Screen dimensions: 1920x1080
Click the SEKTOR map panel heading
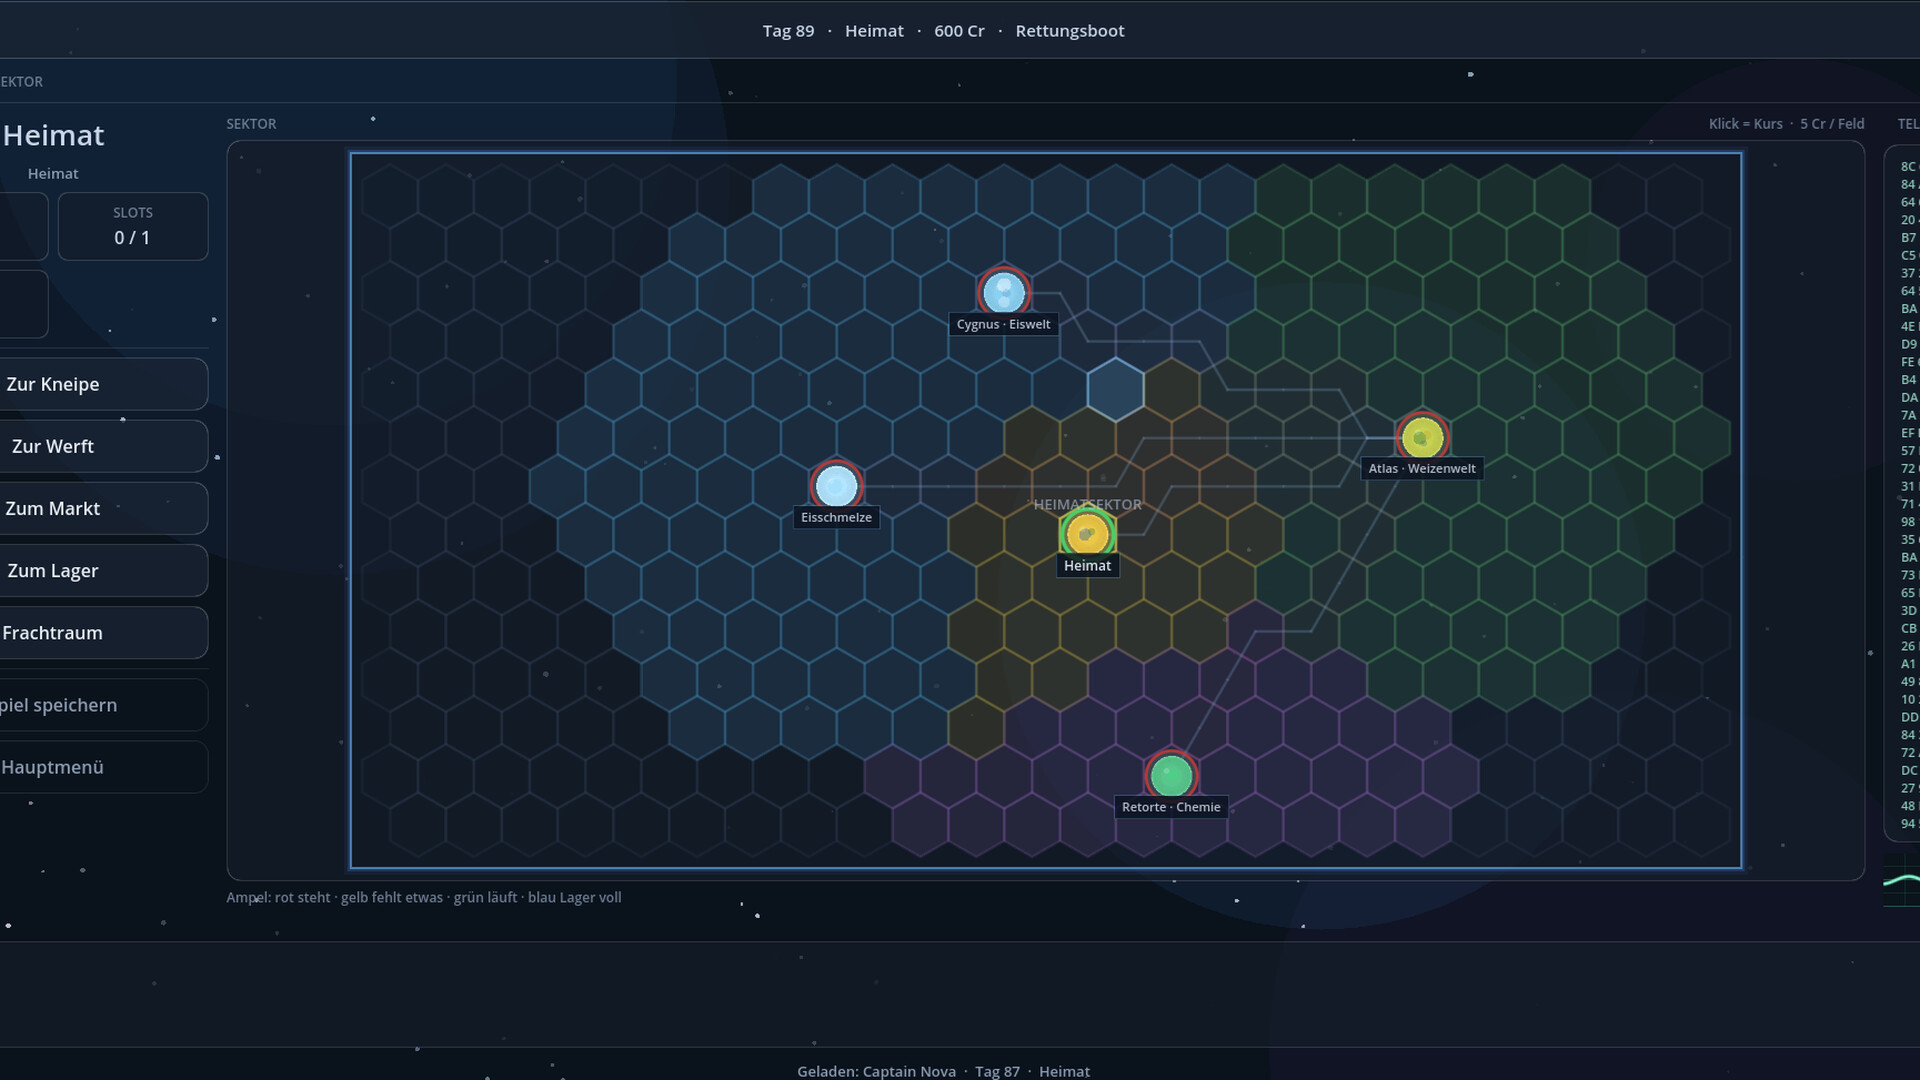coord(251,124)
